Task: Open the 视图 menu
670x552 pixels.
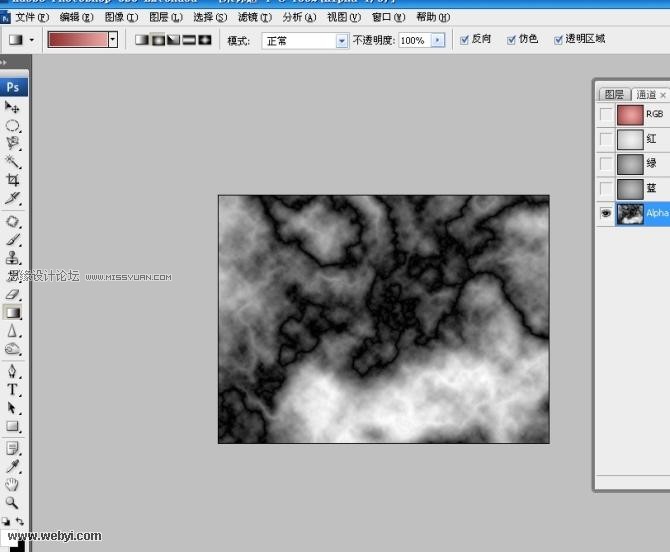Action: (x=344, y=17)
